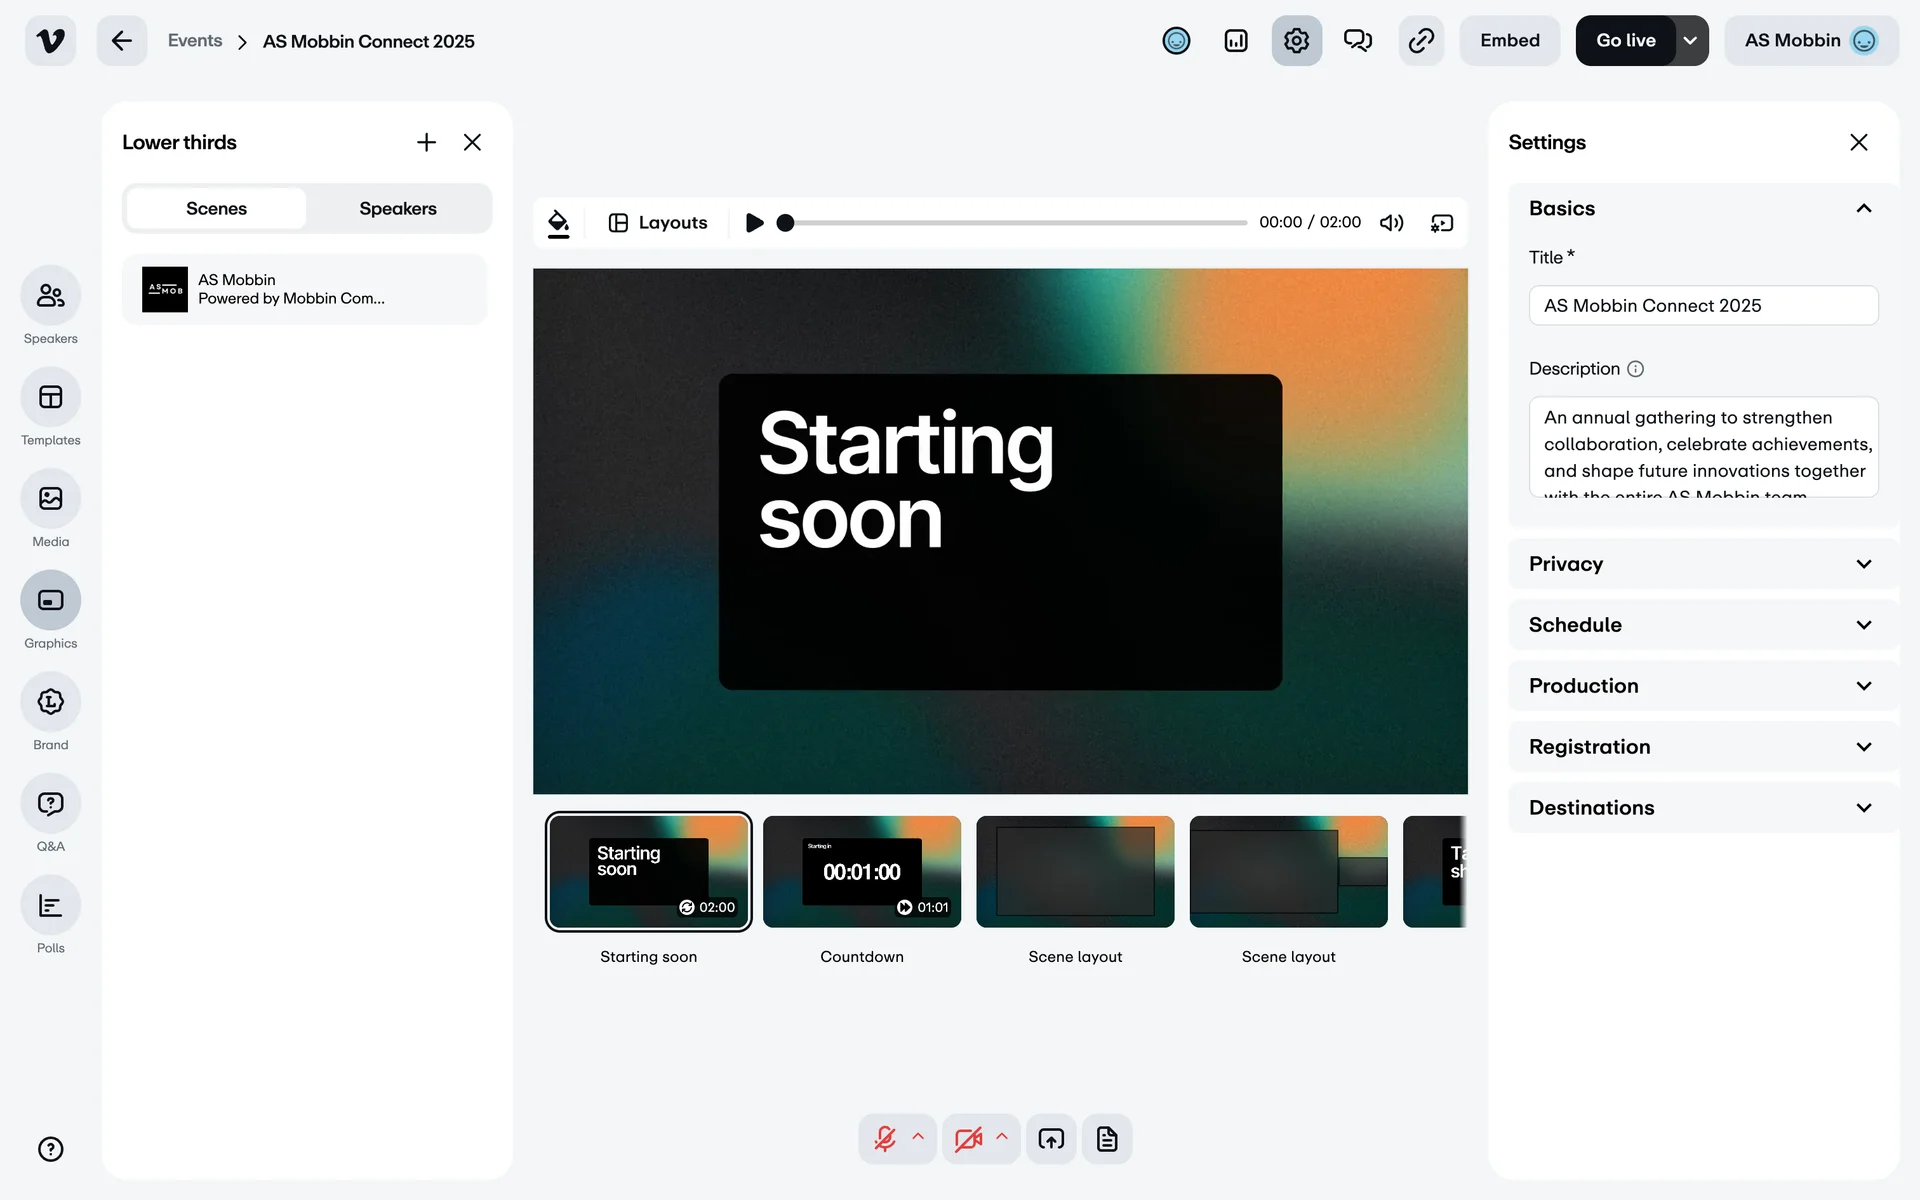
Task: Open the Brand sidebar icon
Action: [50, 702]
